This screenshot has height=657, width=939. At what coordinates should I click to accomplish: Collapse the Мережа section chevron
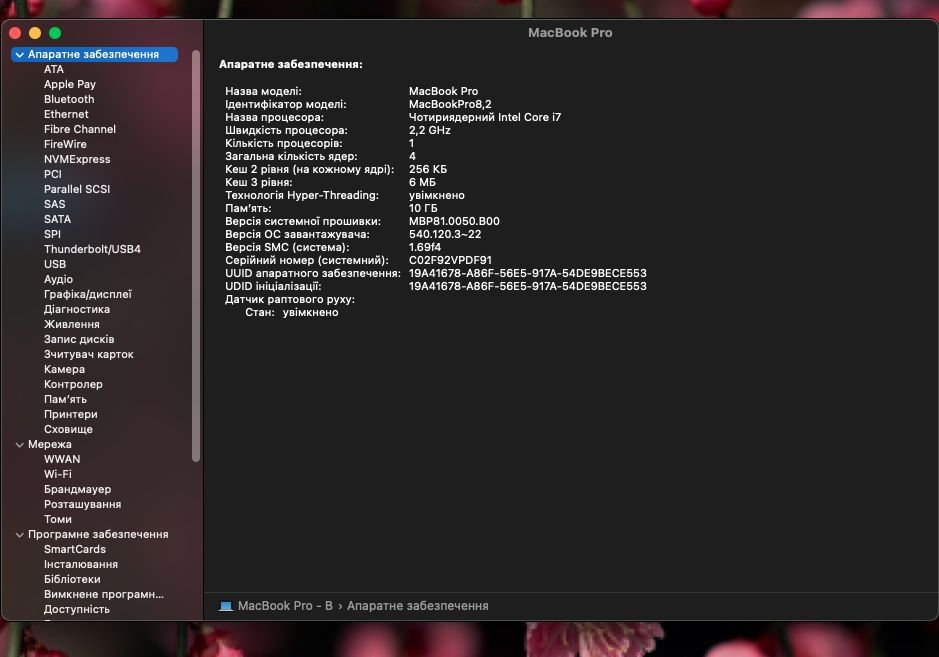[20, 444]
